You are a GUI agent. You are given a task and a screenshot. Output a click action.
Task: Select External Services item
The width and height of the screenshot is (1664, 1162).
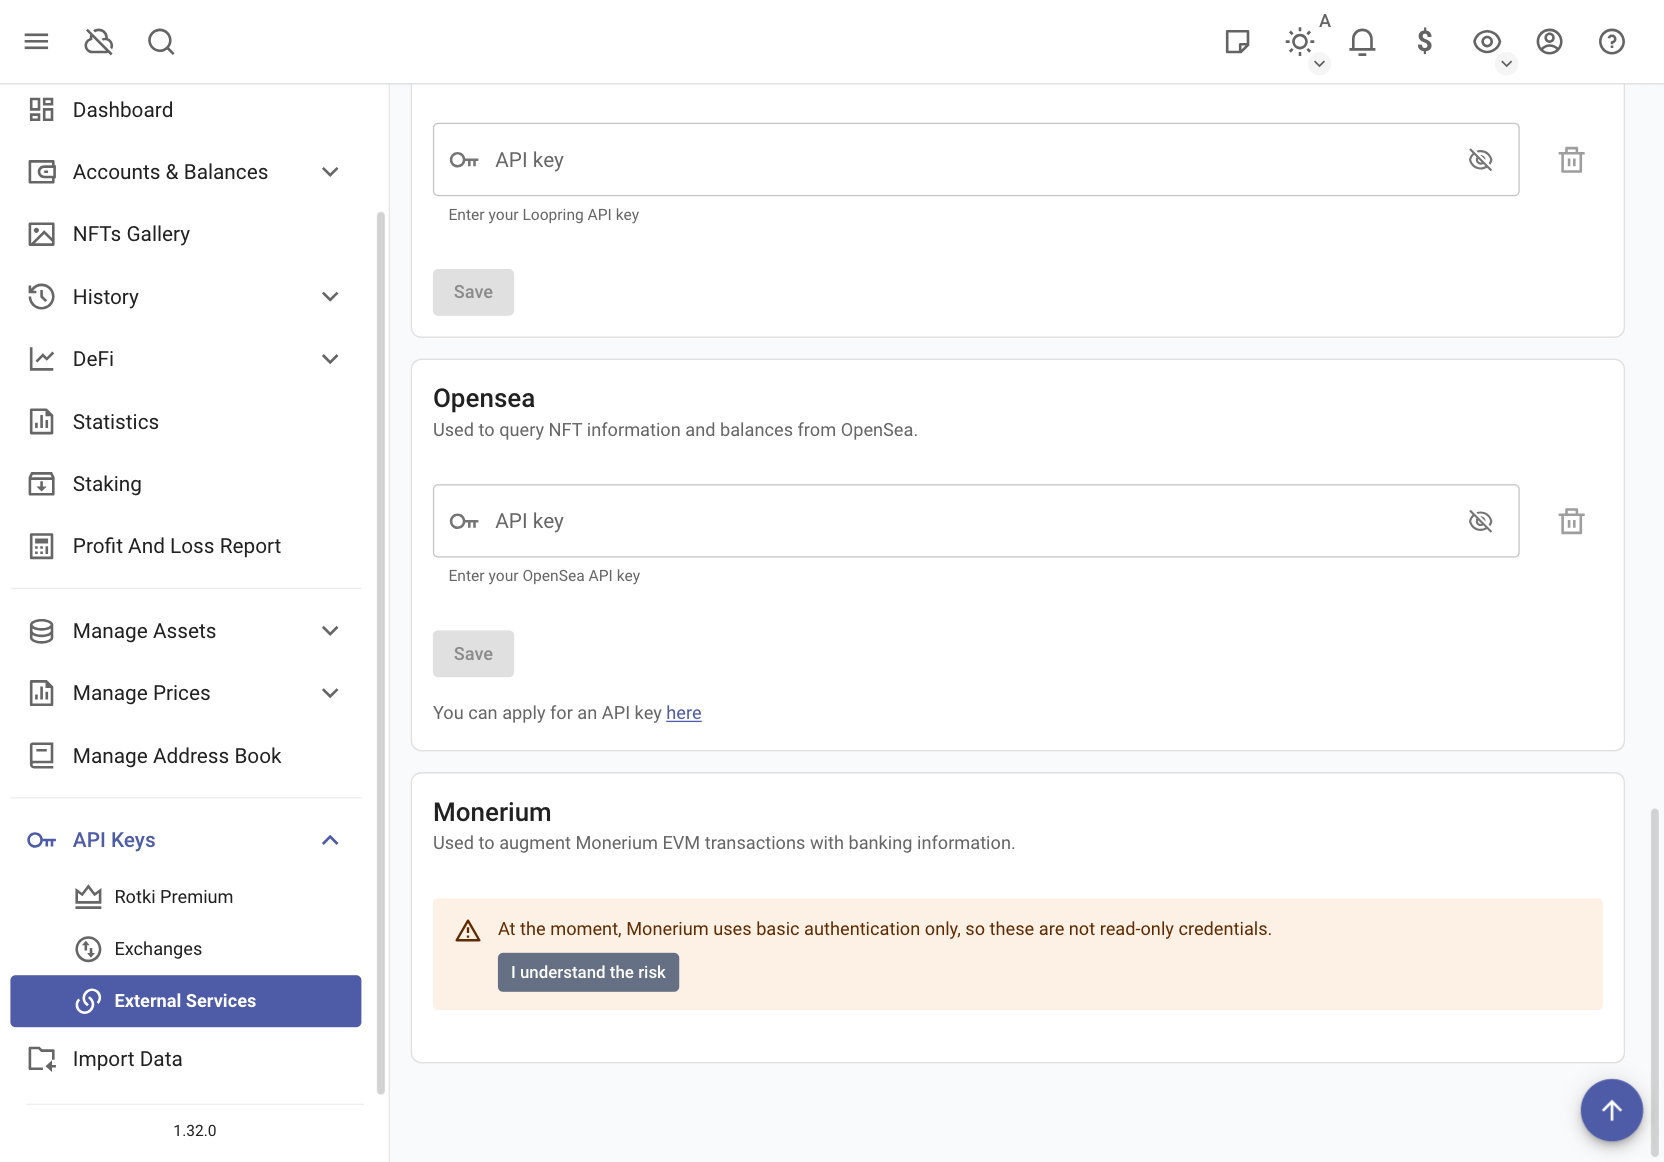pos(186,1001)
